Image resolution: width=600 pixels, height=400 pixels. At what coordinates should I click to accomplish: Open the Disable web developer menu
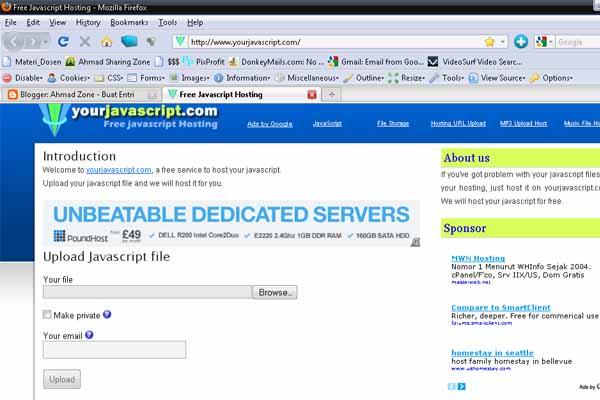click(x=23, y=78)
